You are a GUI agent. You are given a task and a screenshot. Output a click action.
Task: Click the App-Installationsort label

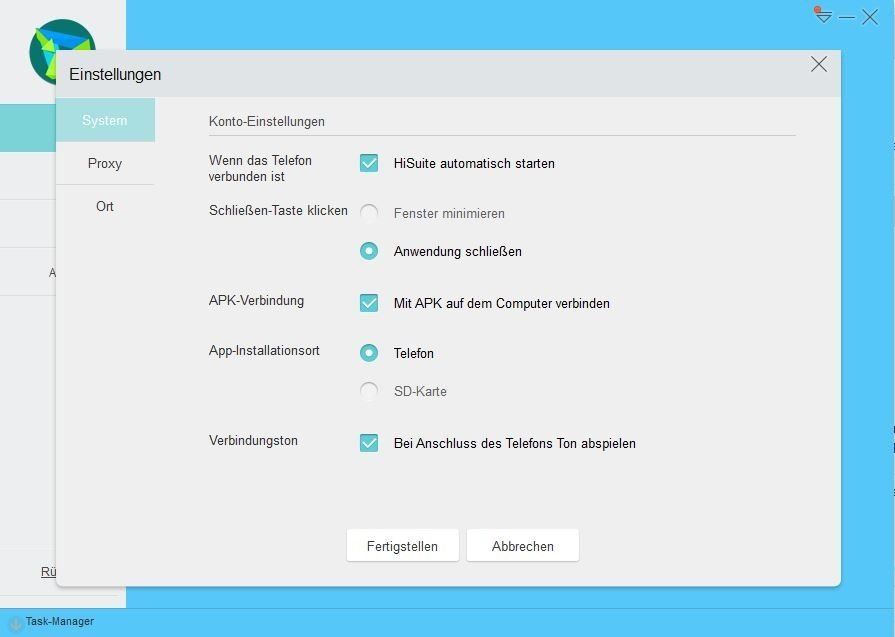[264, 350]
